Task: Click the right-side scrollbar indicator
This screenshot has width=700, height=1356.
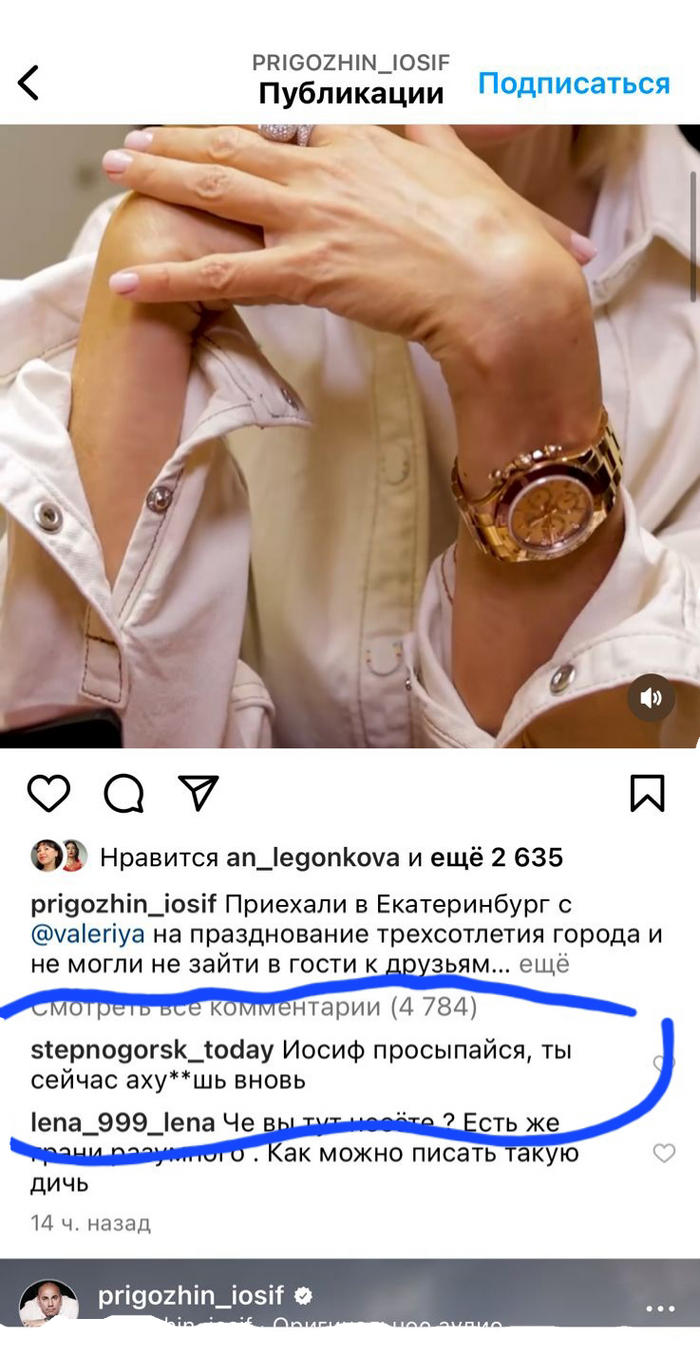Action: coord(693,235)
